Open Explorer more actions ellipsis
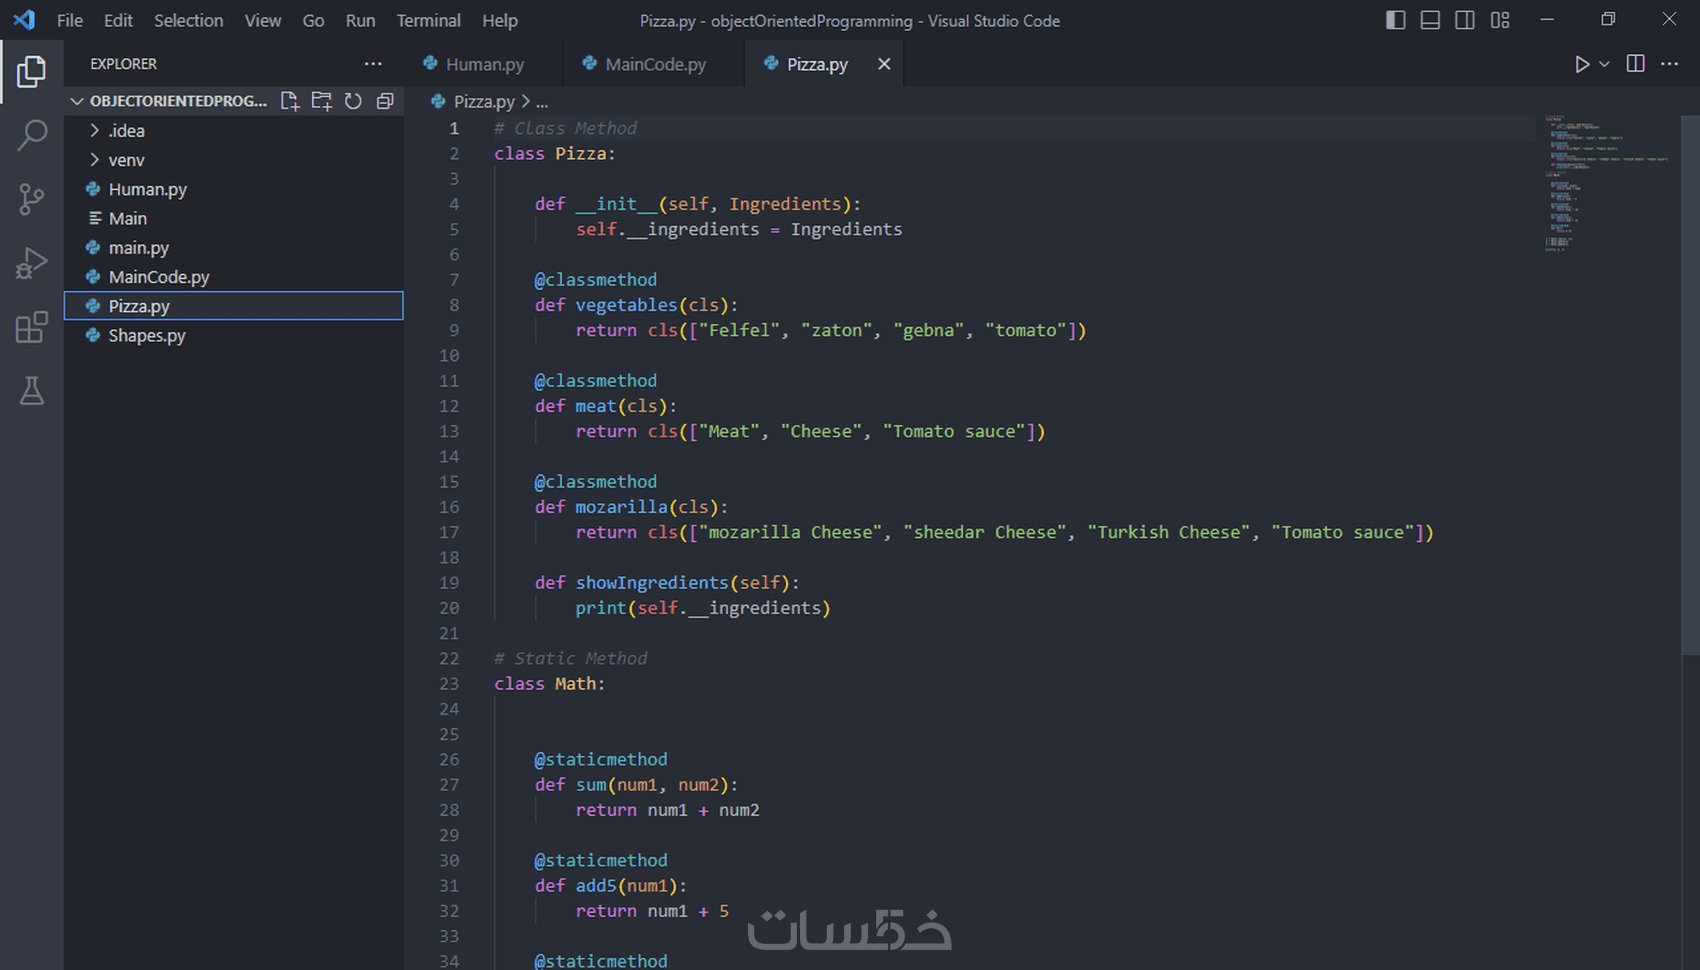Viewport: 1700px width, 970px height. (x=373, y=63)
